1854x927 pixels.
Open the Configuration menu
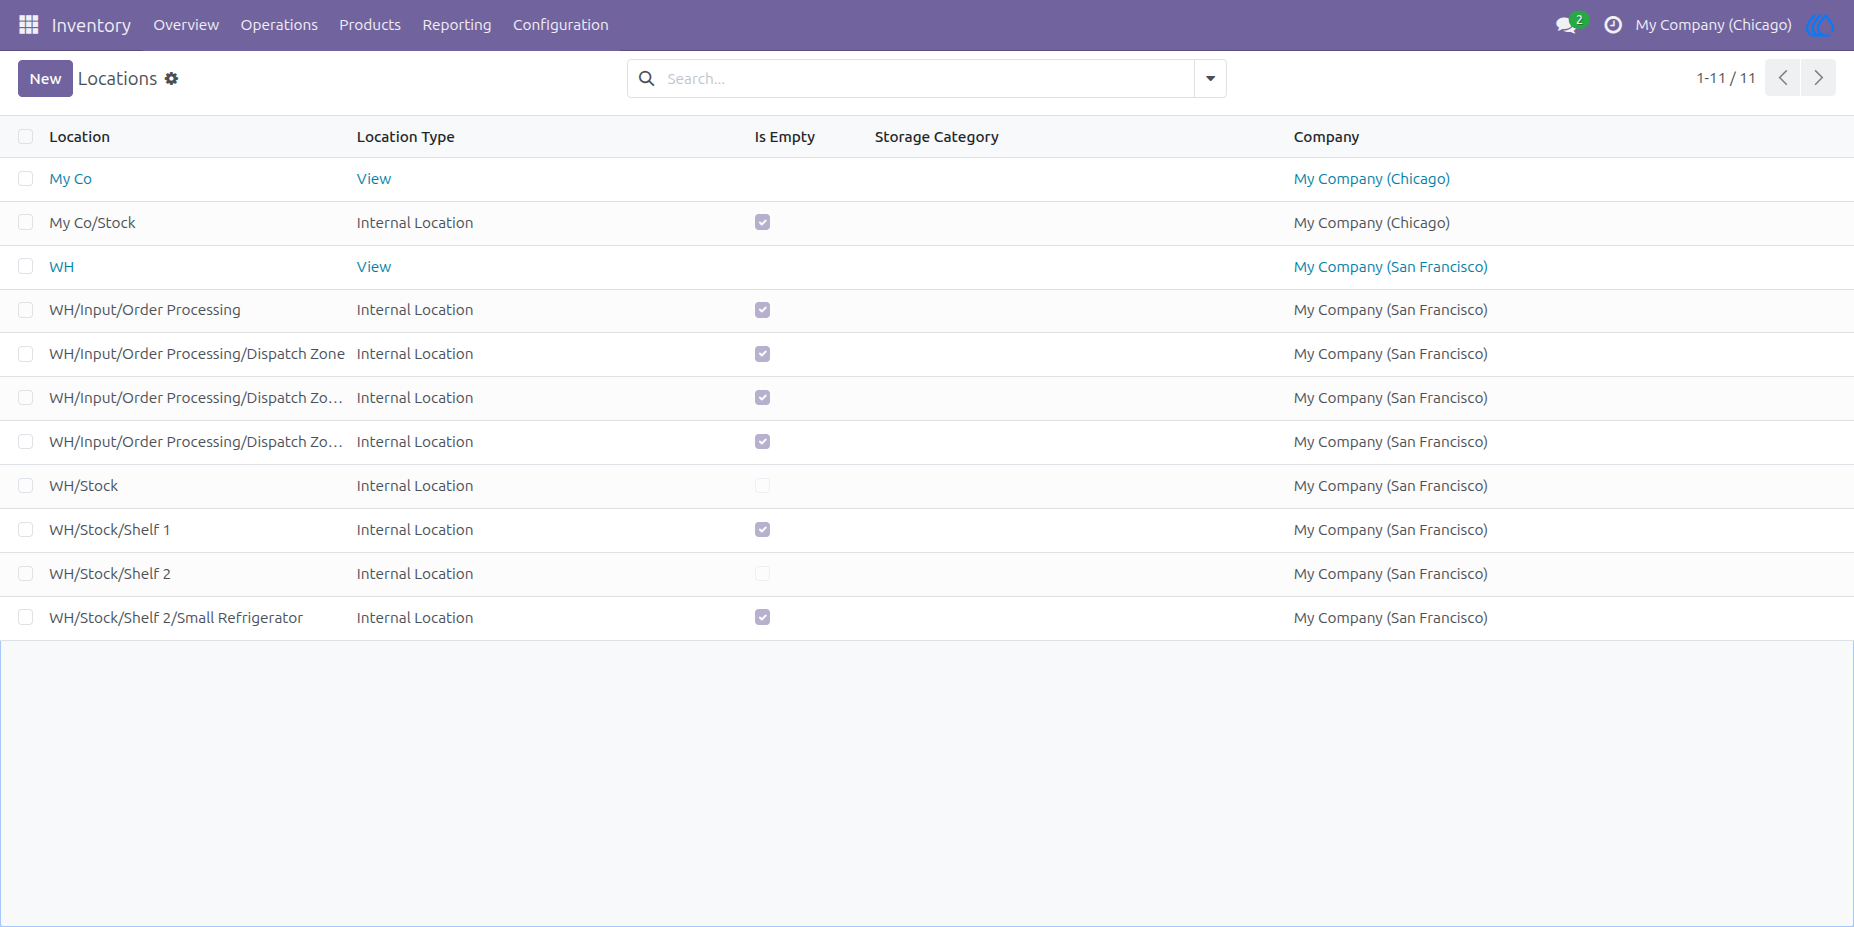click(x=561, y=25)
